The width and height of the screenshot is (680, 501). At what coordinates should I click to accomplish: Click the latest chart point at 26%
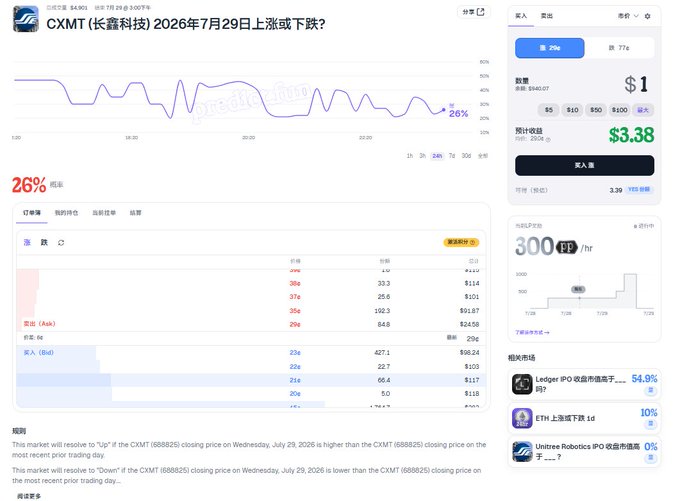[443, 110]
